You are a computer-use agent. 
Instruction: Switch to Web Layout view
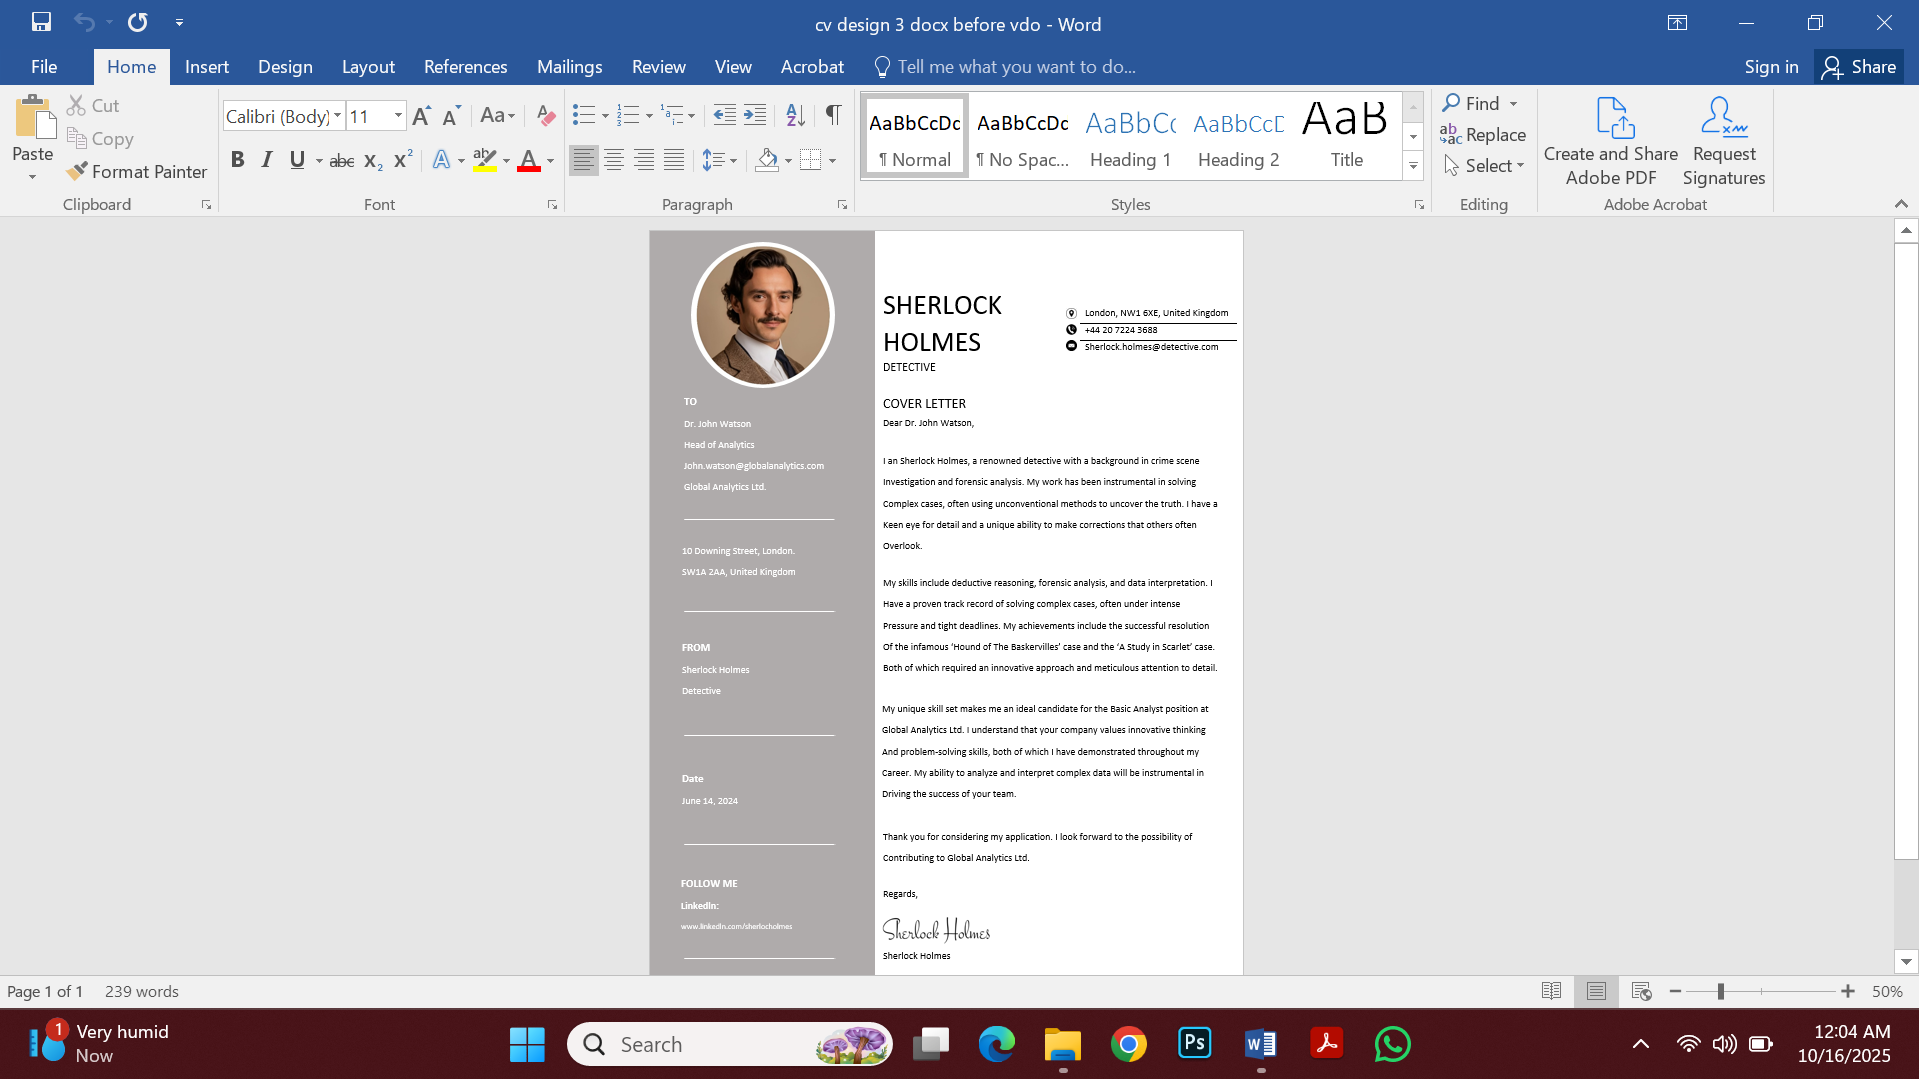pyautogui.click(x=1640, y=991)
